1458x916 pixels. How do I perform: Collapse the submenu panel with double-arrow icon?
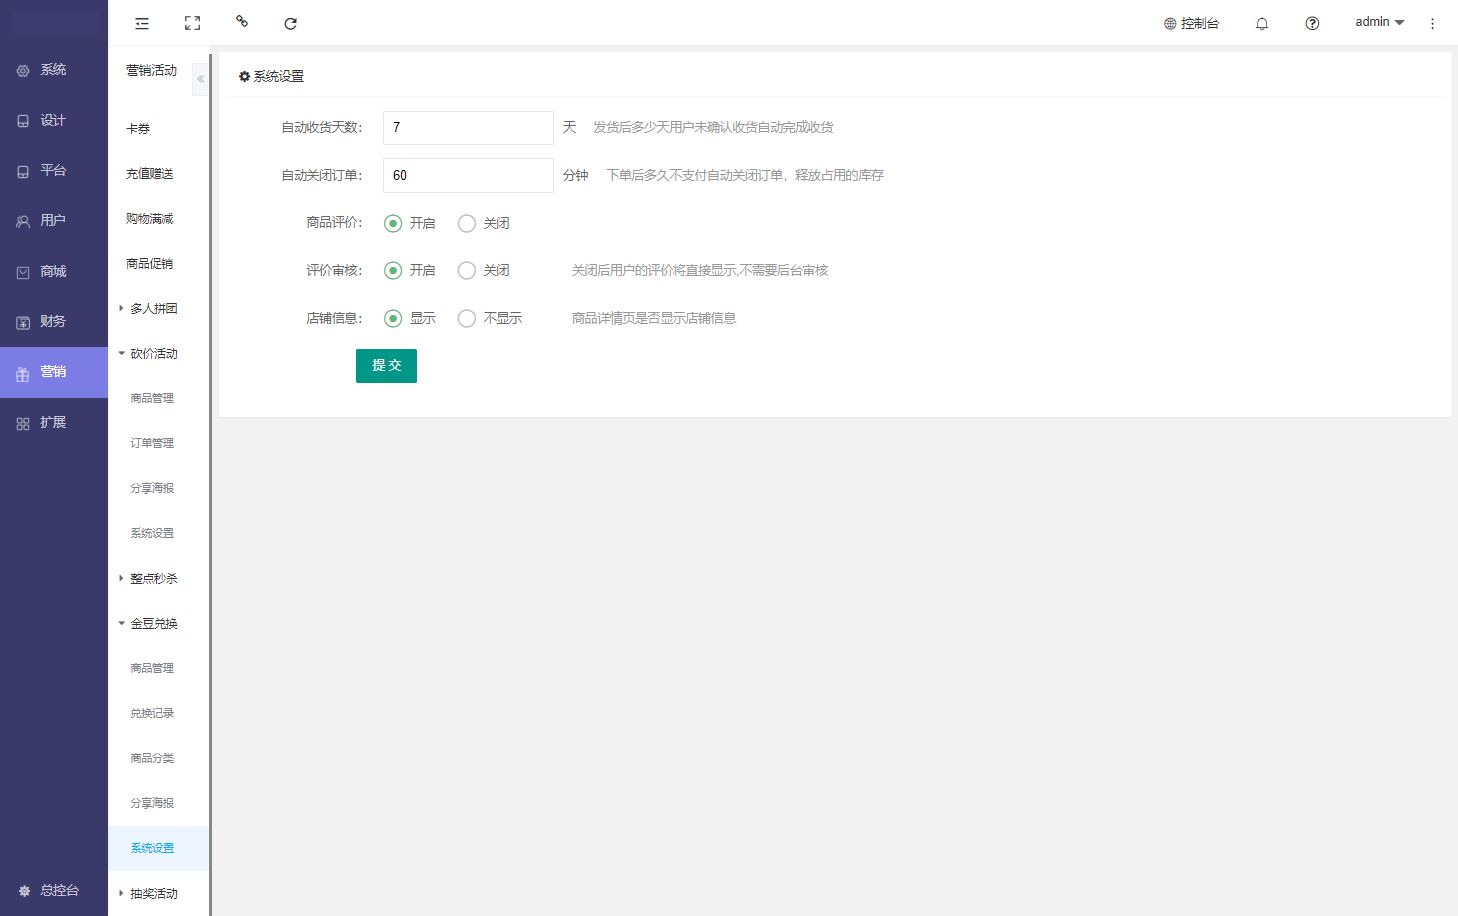click(x=200, y=79)
